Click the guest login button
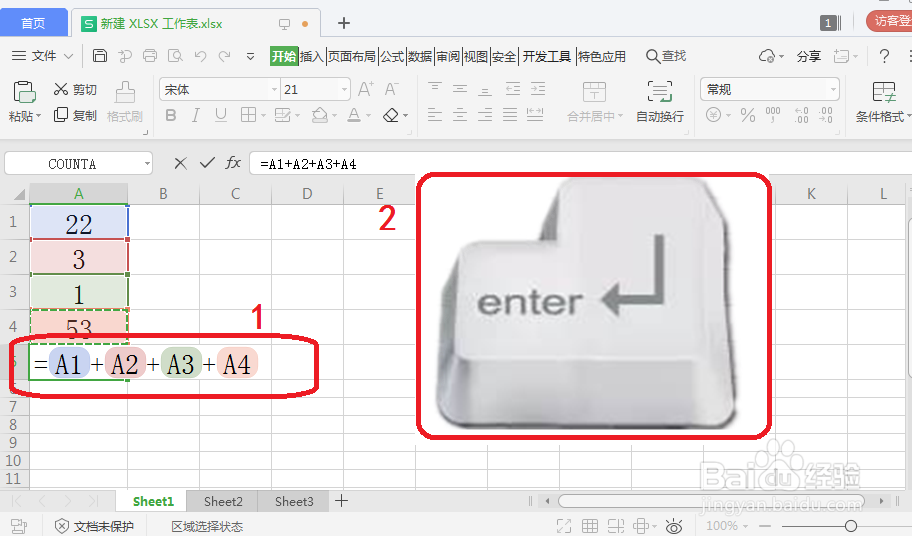The width and height of the screenshot is (912, 536). pyautogui.click(x=889, y=22)
